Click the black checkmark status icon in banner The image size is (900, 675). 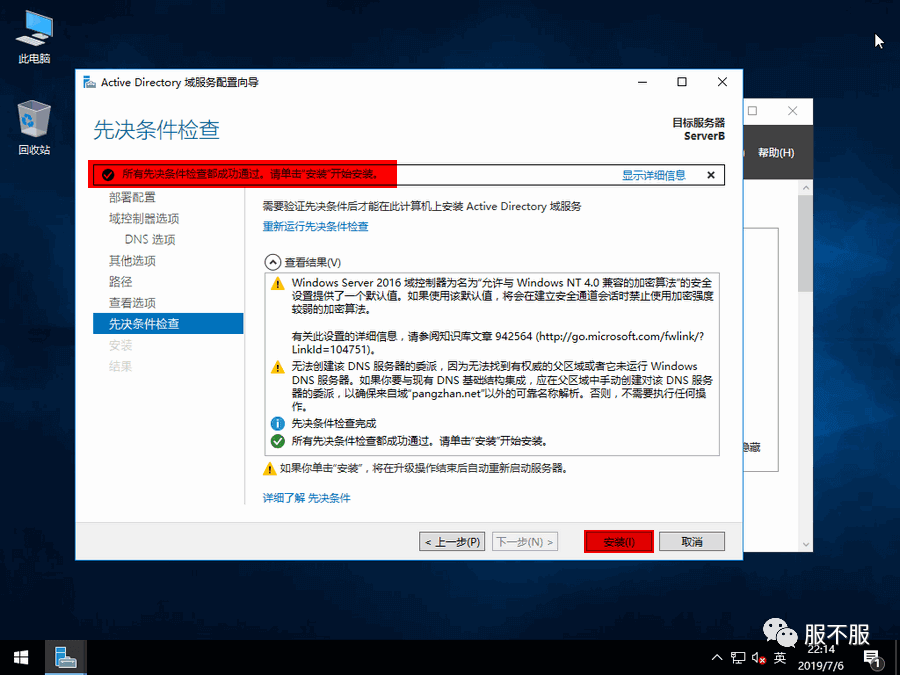[x=108, y=175]
